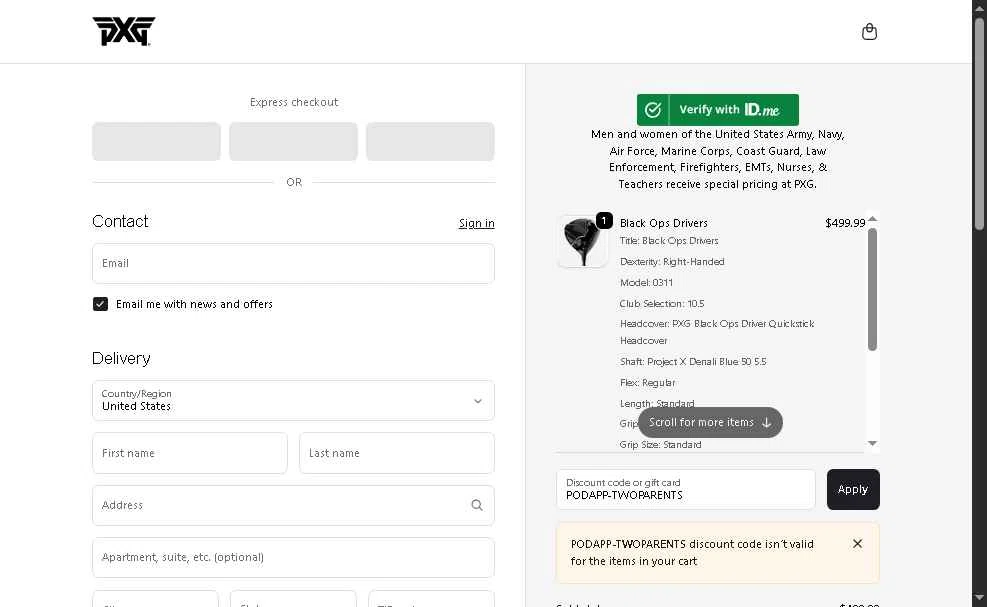The height and width of the screenshot is (607, 987).
Task: Click Scroll for more items pill
Action: point(710,422)
